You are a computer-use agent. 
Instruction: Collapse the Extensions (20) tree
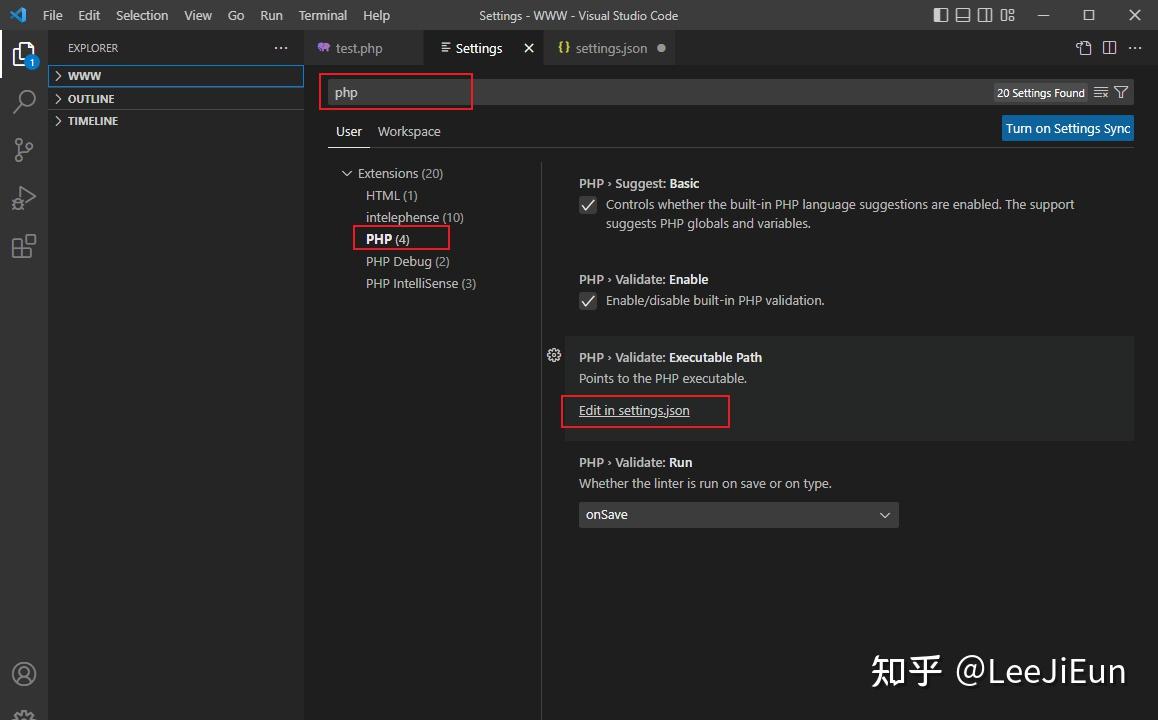[x=347, y=173]
